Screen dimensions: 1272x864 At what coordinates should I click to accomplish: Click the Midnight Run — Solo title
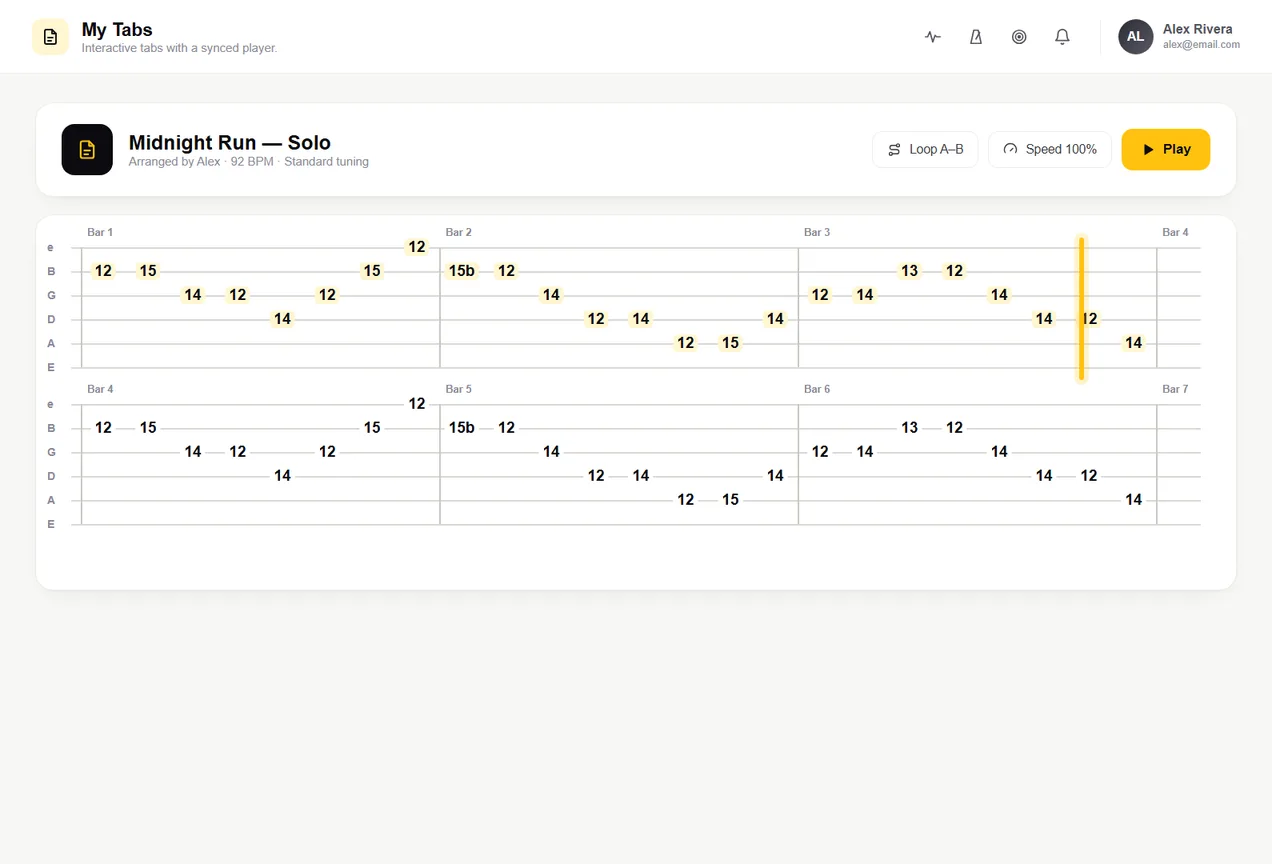(x=230, y=142)
